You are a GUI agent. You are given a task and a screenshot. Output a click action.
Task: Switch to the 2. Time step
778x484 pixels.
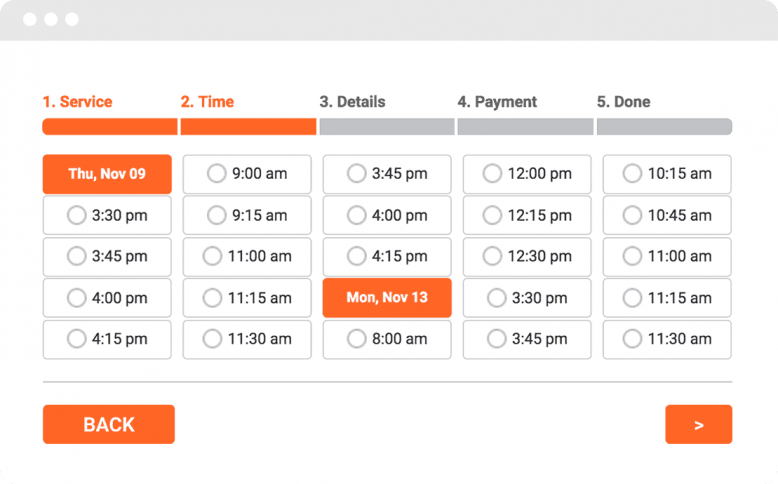pos(207,102)
